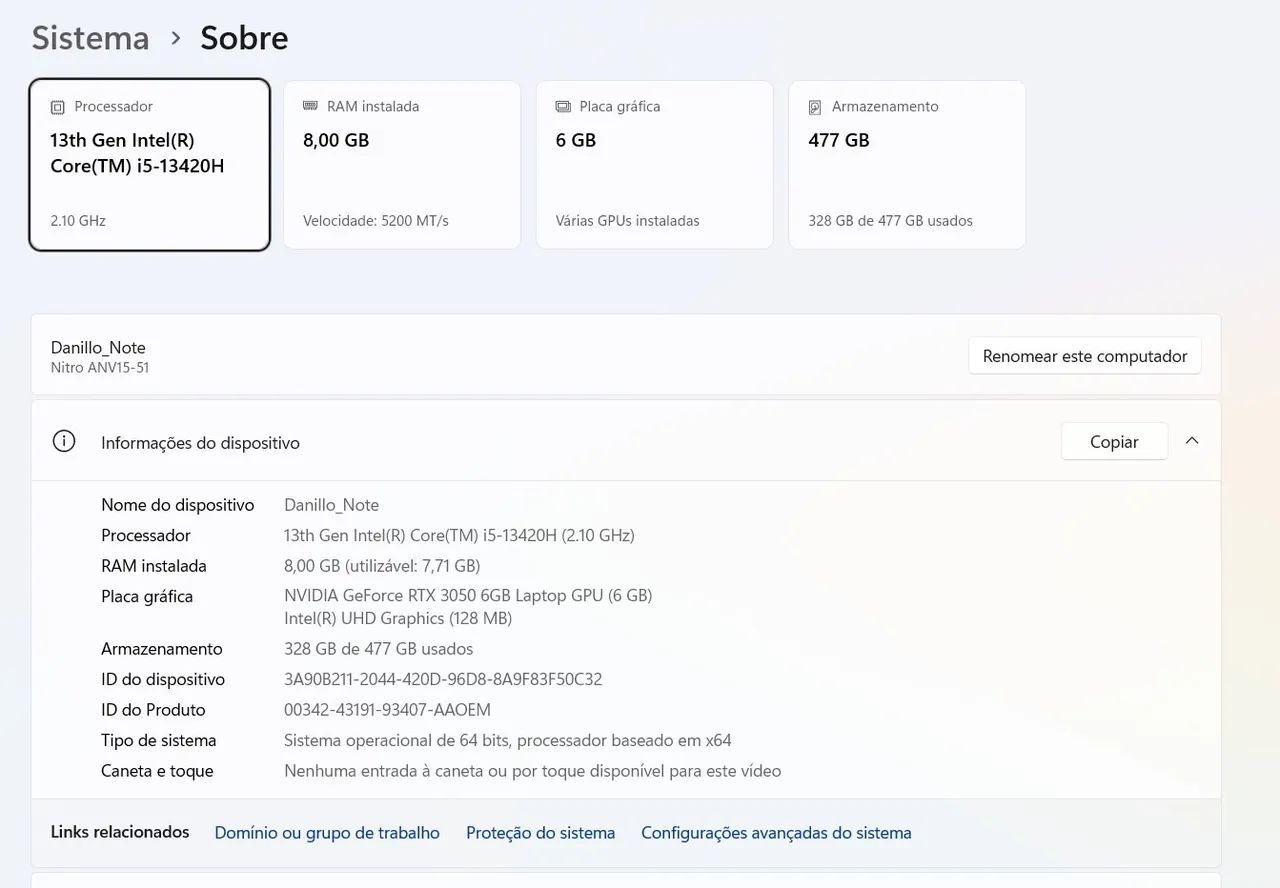Open the Processador card
Image resolution: width=1280 pixels, height=888 pixels.
click(150, 164)
